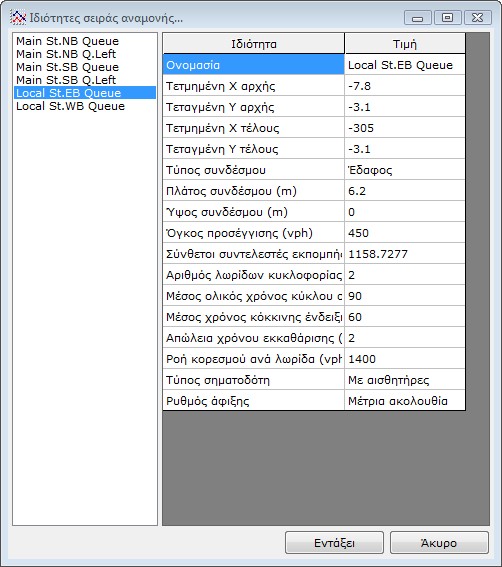Click the Τιμή column header
The width and height of the screenshot is (502, 567).
(405, 44)
